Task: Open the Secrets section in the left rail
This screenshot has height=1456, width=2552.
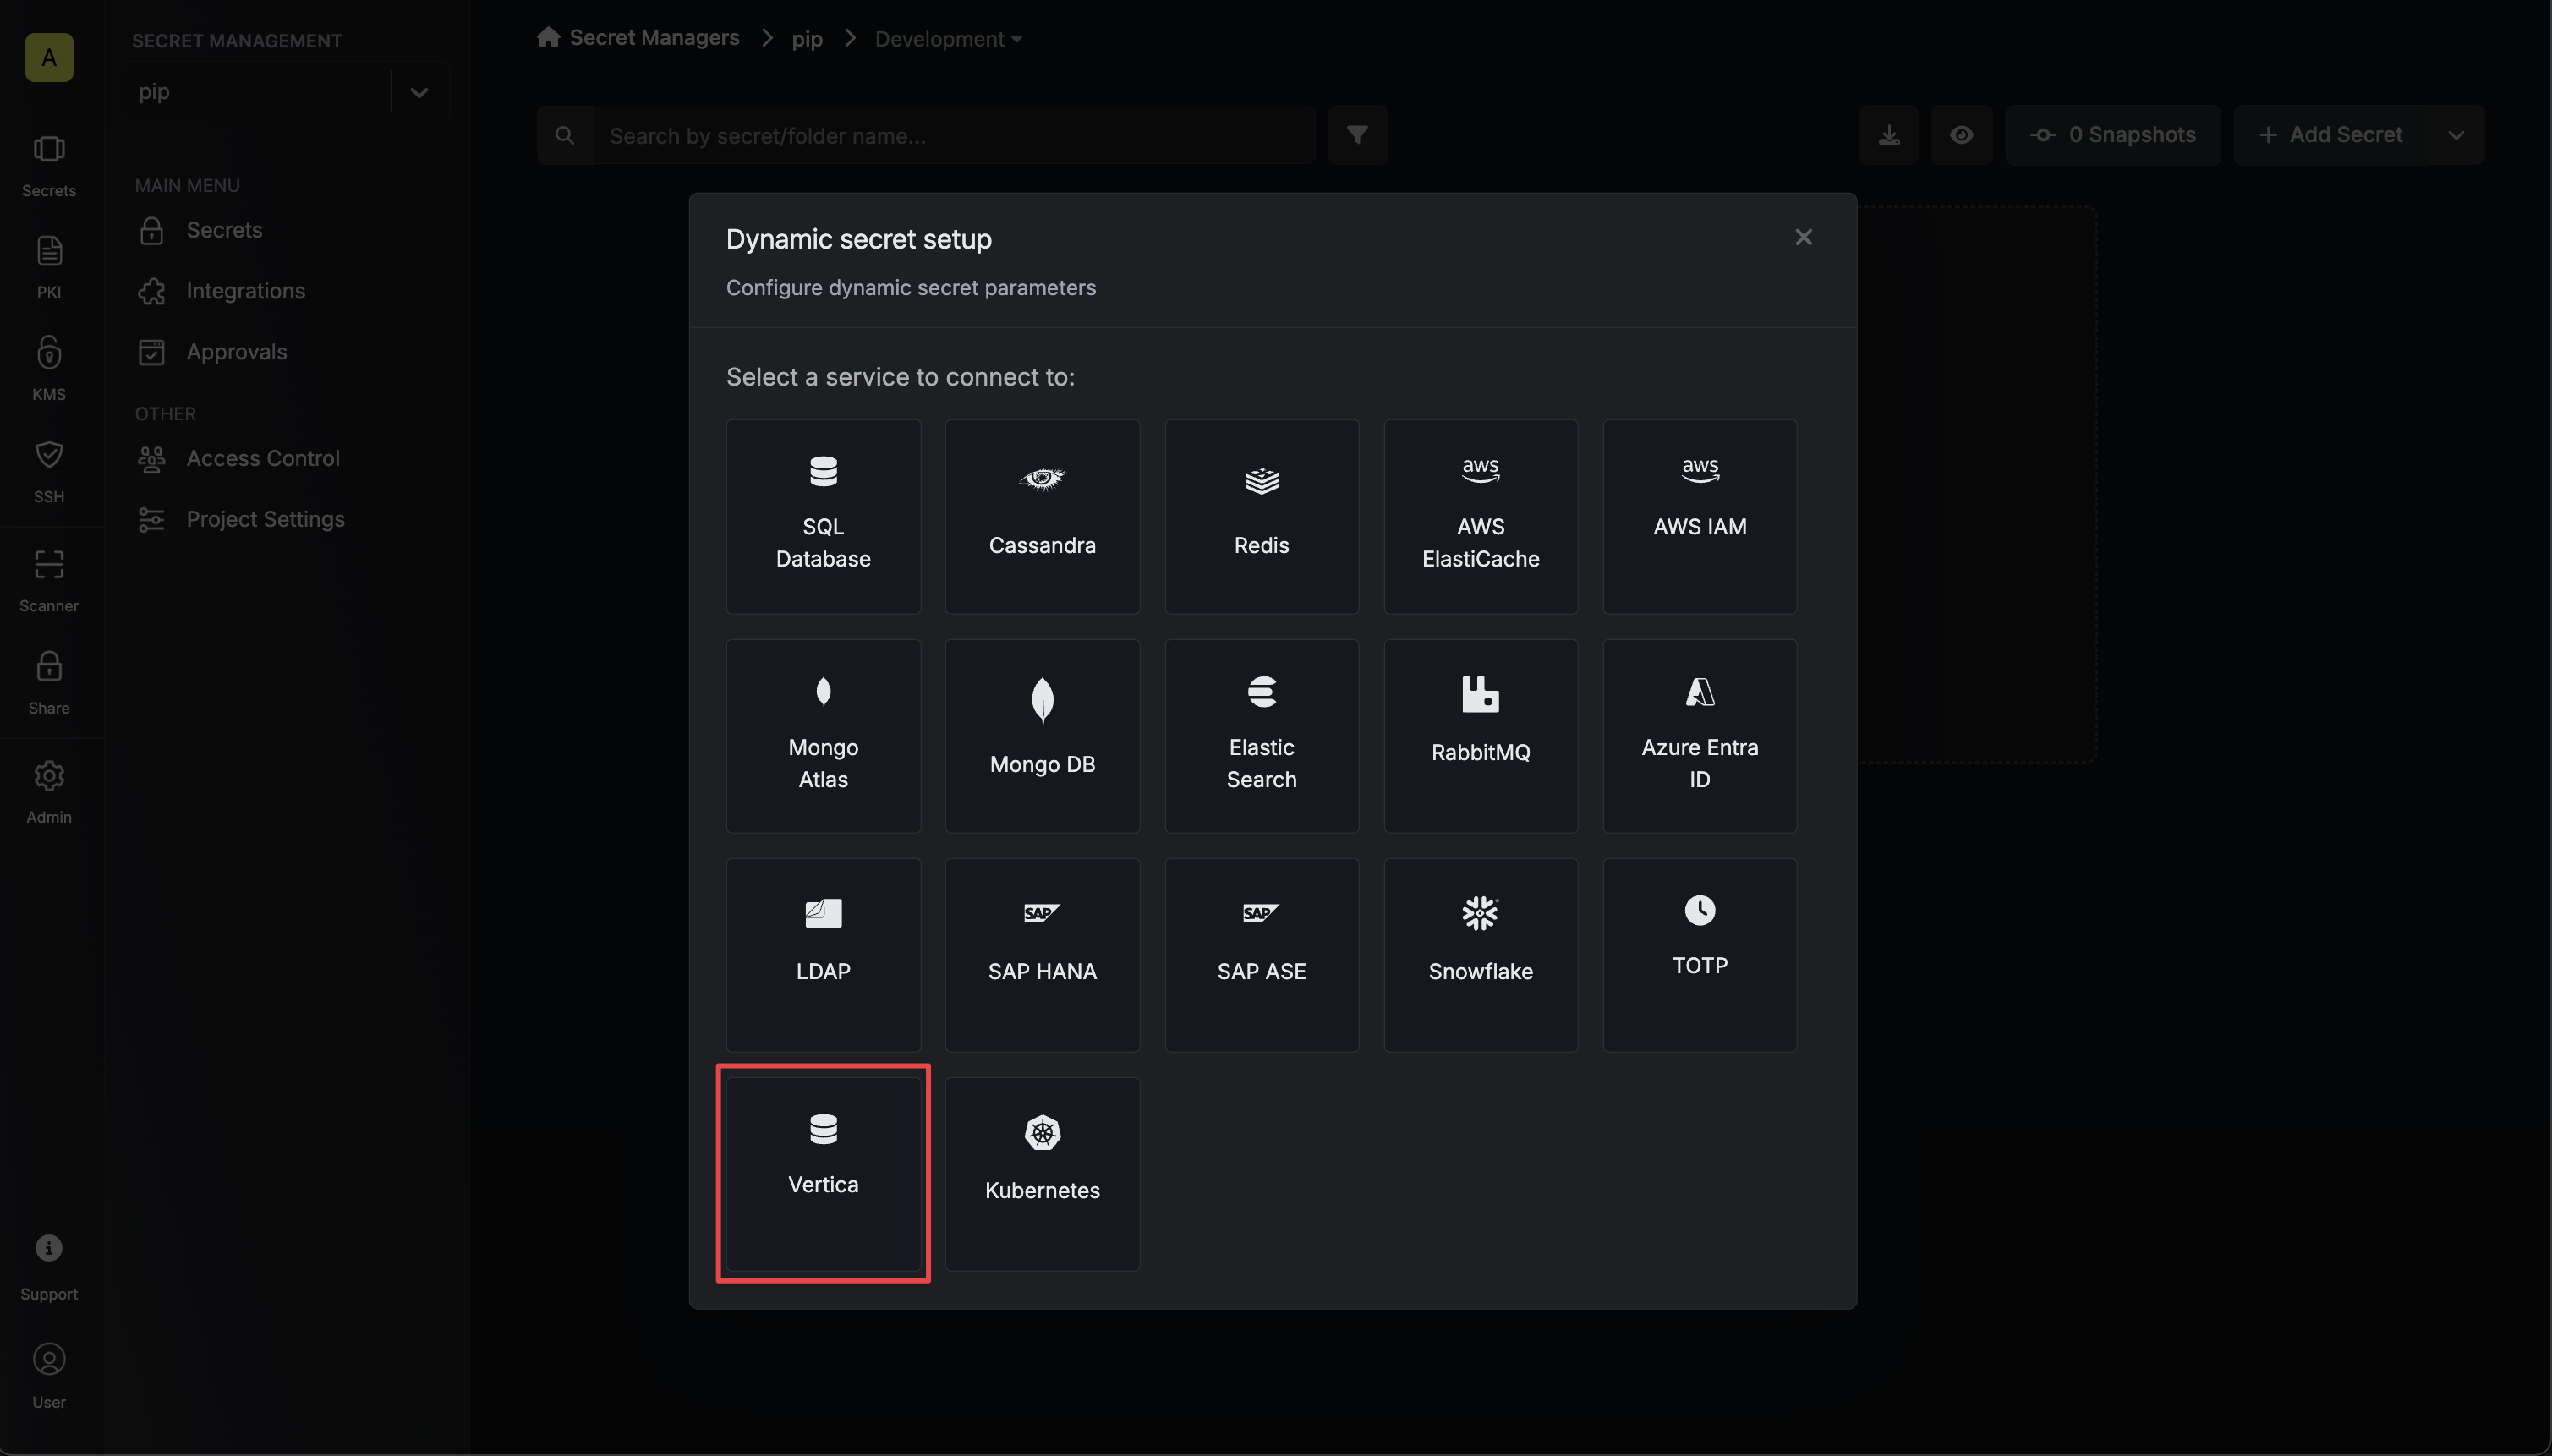Action: [x=49, y=166]
